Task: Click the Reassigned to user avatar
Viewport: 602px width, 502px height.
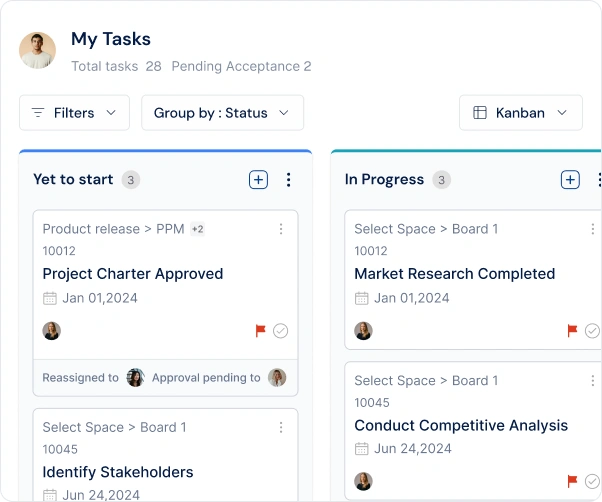Action: pos(136,378)
